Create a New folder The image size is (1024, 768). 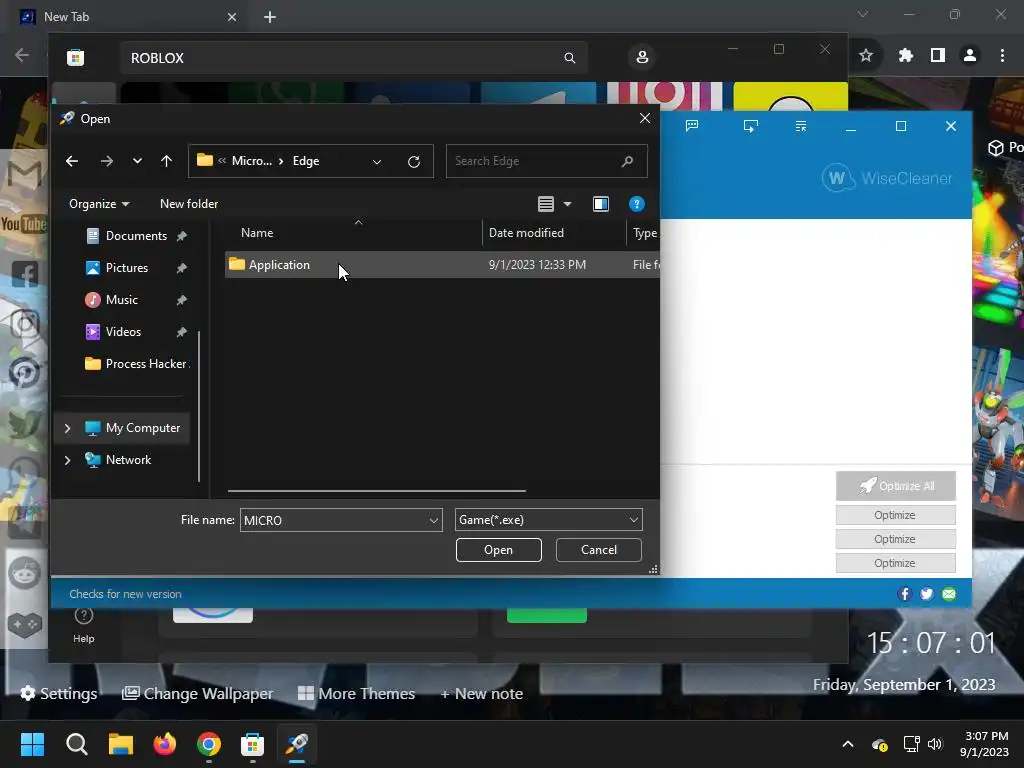point(189,204)
